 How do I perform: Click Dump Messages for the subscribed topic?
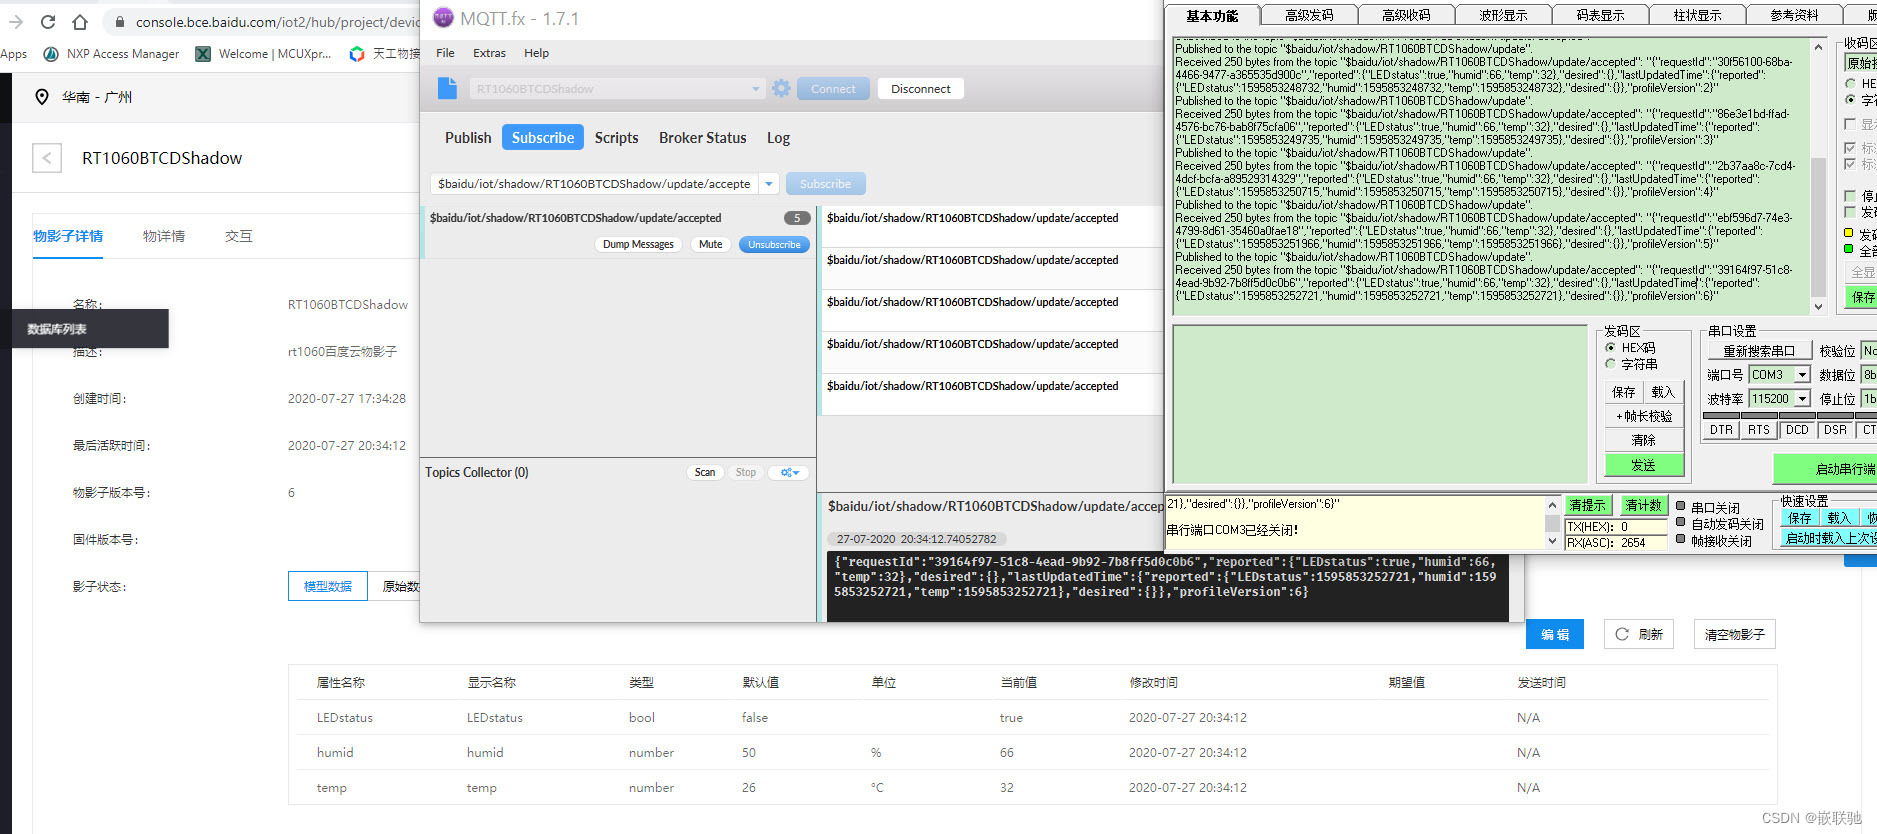pyautogui.click(x=638, y=244)
